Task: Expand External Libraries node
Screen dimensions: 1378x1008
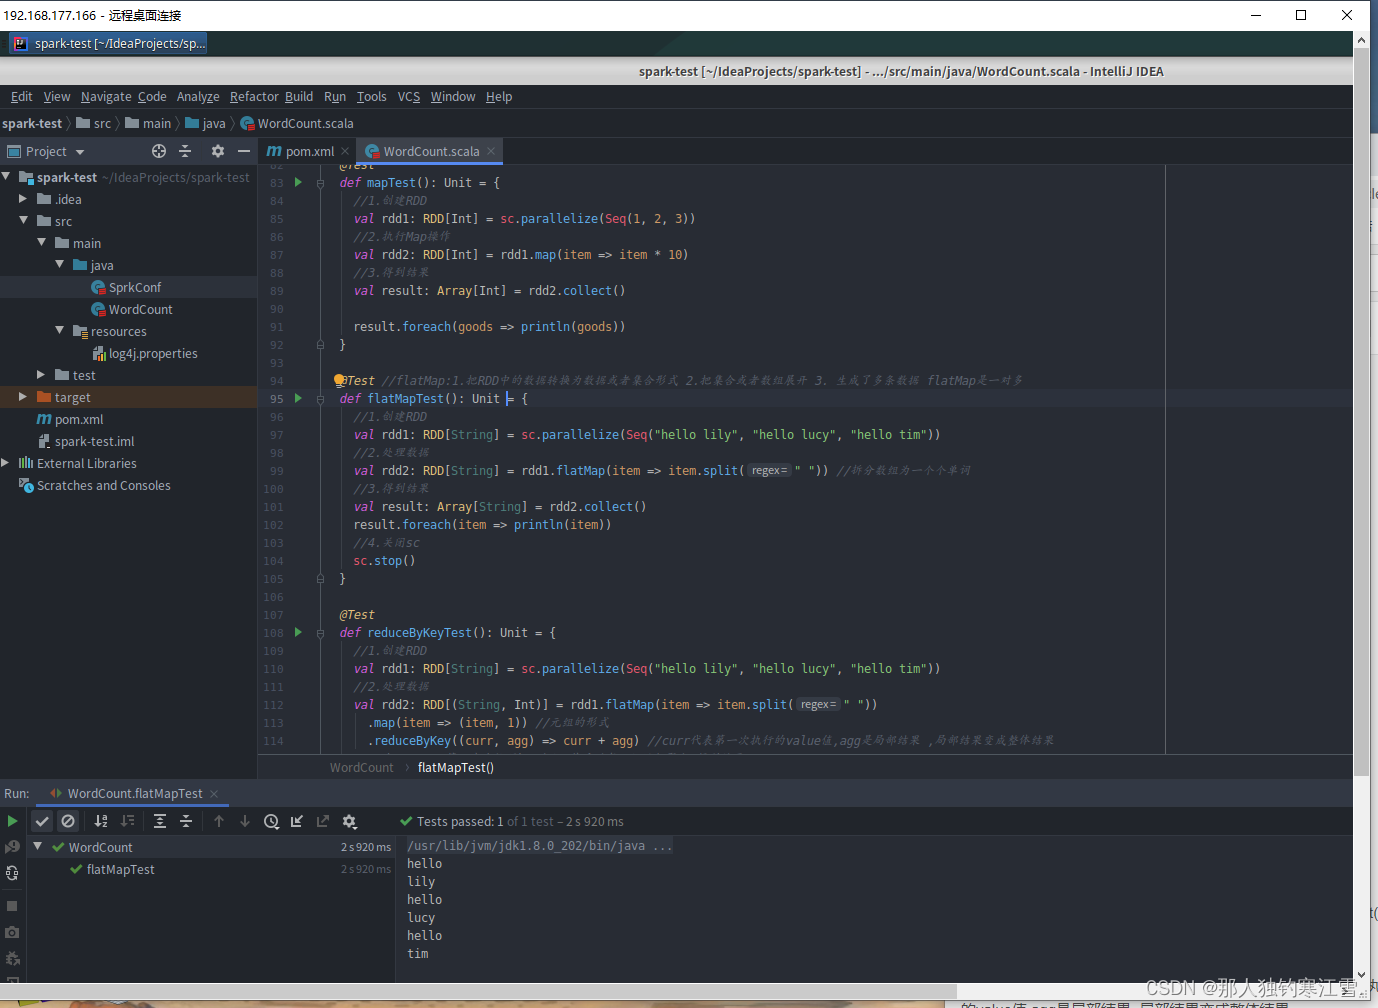Action: coord(6,463)
